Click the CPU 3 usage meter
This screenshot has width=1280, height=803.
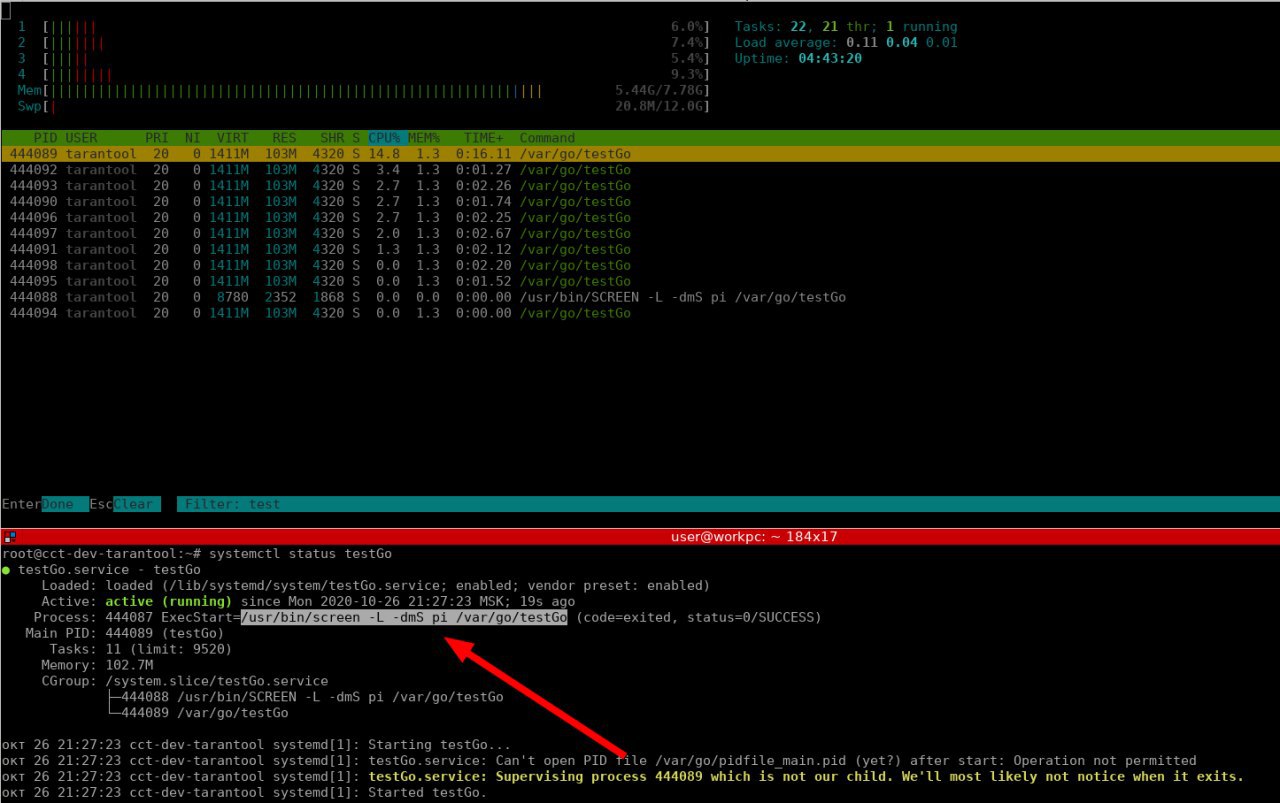pos(364,59)
